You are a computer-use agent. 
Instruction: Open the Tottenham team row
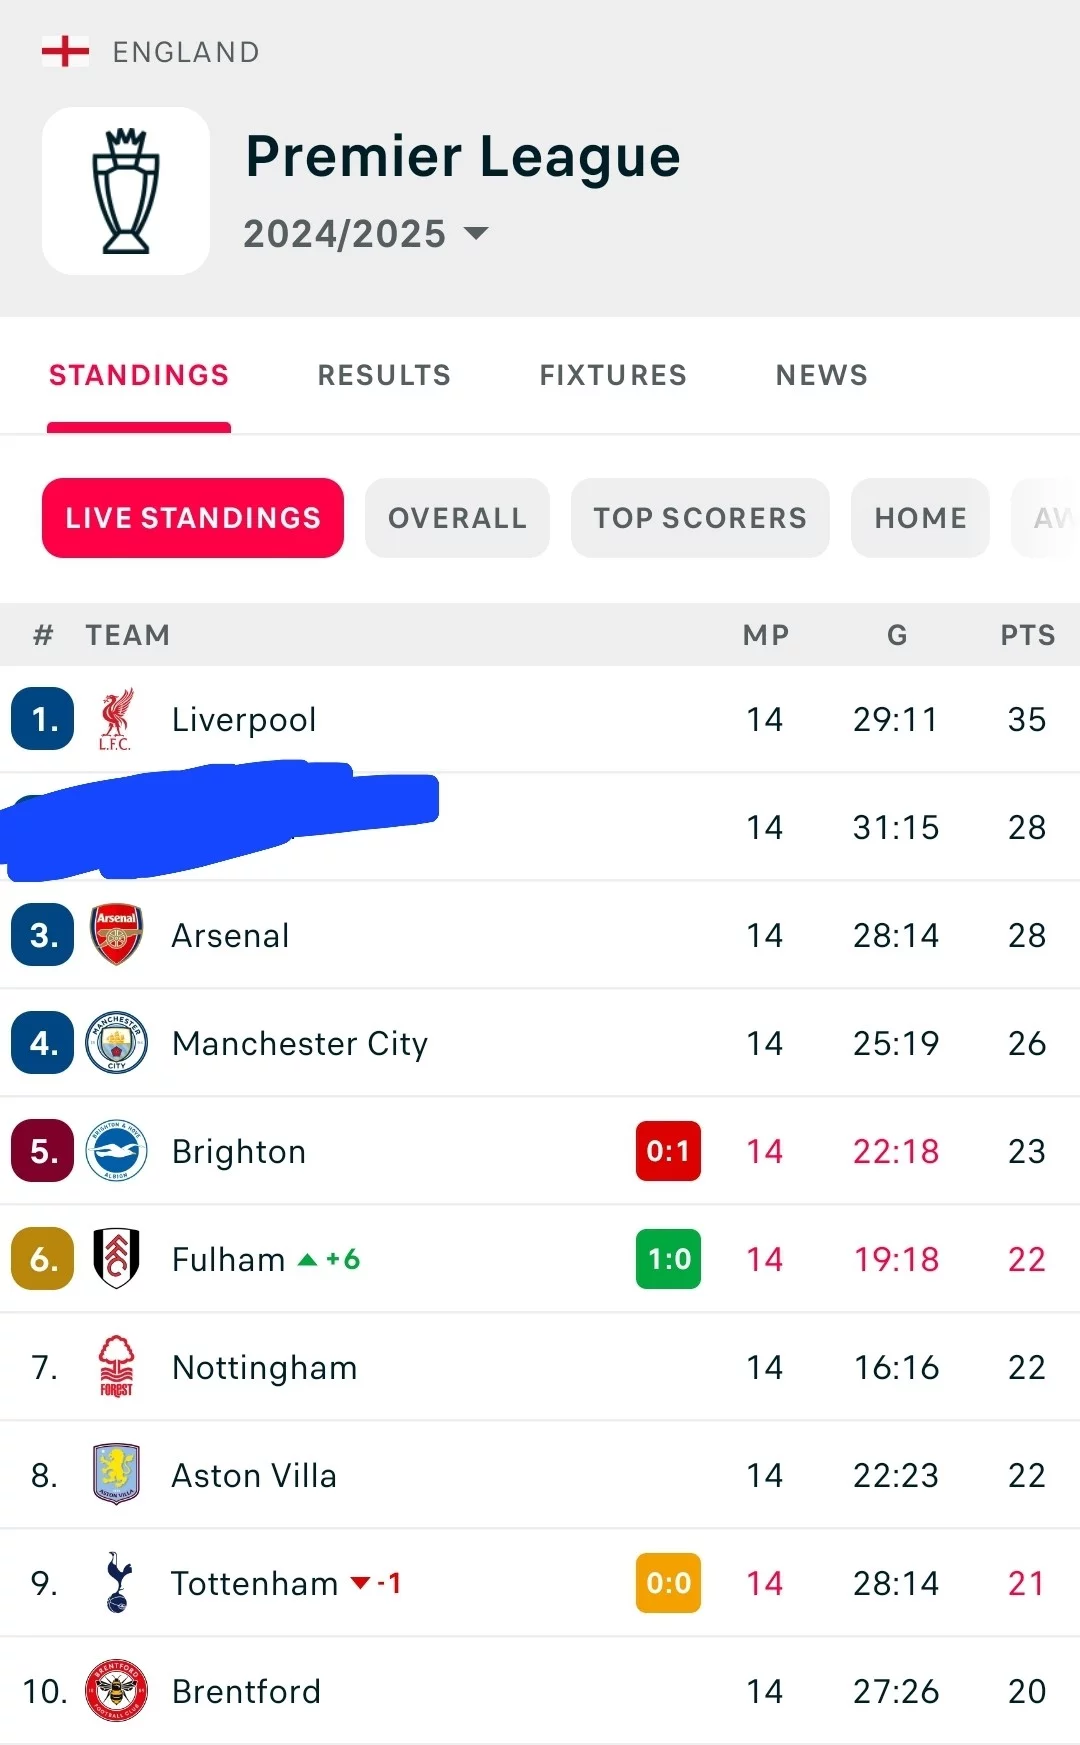254,1583
